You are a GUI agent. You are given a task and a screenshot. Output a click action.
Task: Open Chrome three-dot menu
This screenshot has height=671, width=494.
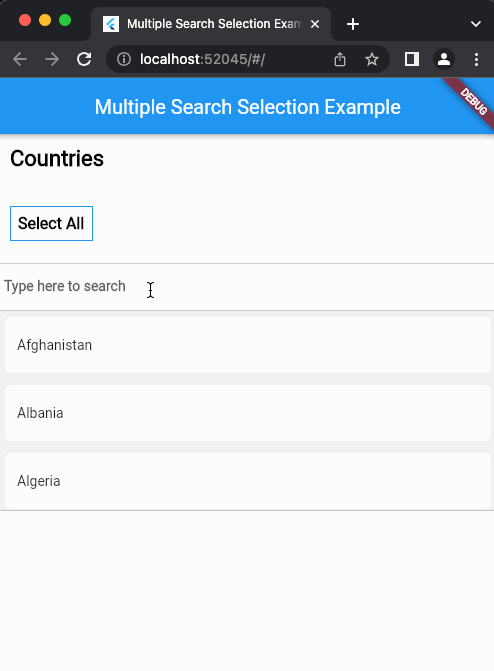[476, 59]
